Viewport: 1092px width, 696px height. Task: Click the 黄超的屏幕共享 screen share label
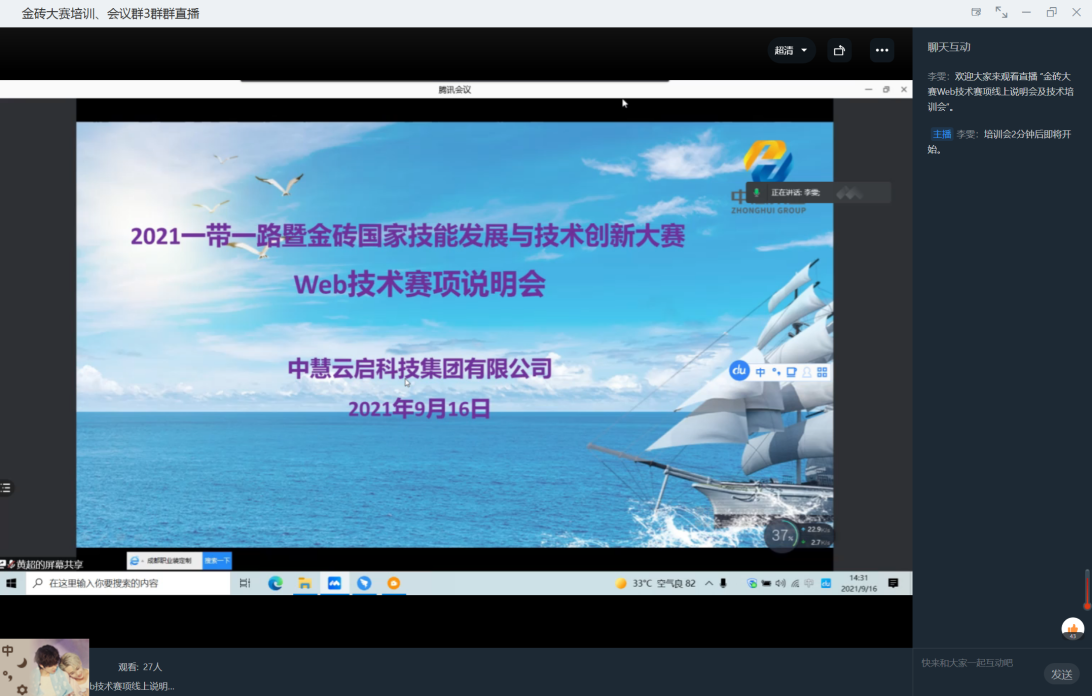[x=49, y=564]
